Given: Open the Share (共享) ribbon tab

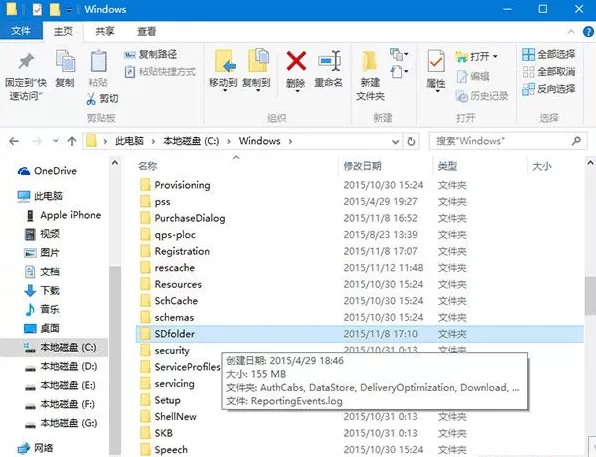Looking at the screenshot, I should pos(105,32).
